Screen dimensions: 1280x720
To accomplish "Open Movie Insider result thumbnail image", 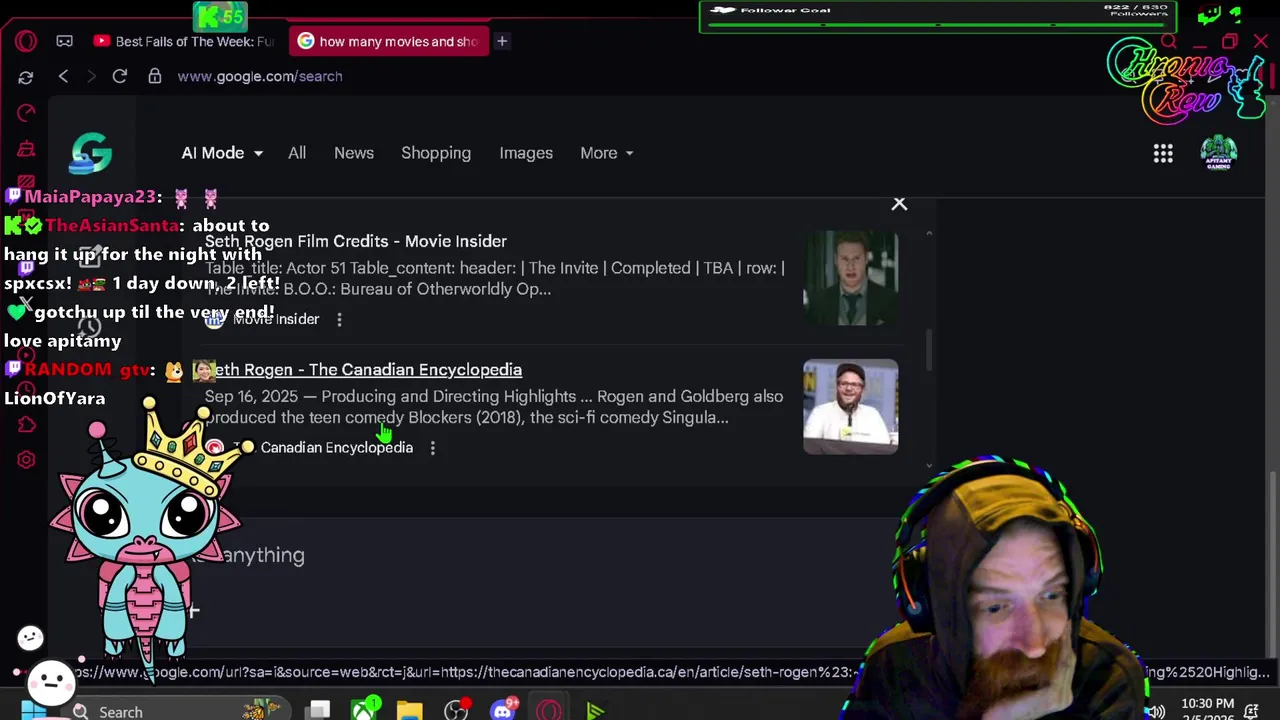I will click(x=850, y=278).
